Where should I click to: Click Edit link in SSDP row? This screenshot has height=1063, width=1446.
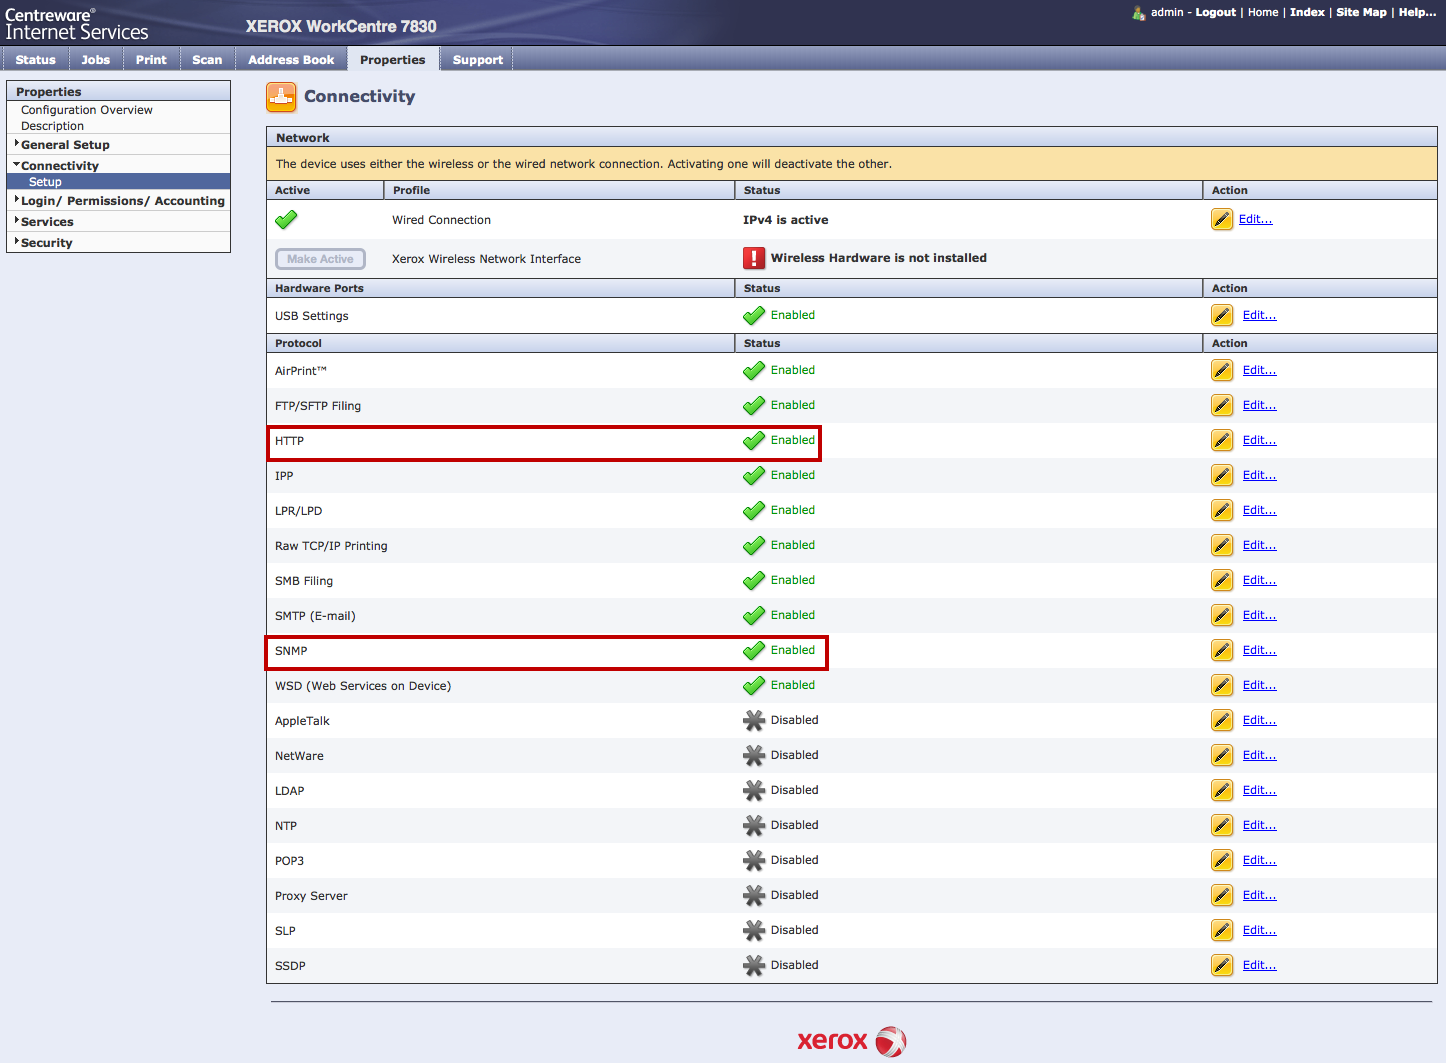(x=1260, y=966)
